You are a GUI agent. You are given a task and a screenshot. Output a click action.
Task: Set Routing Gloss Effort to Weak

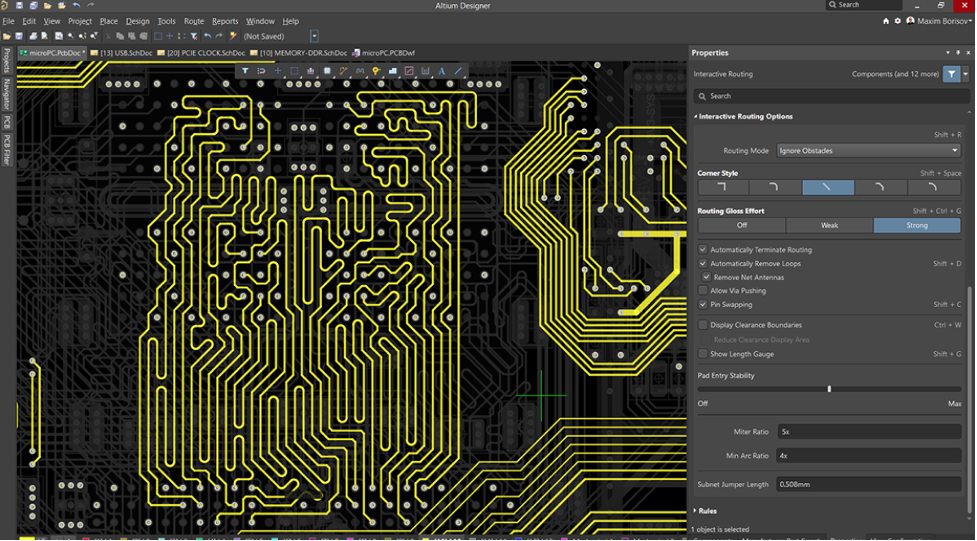pyautogui.click(x=829, y=226)
